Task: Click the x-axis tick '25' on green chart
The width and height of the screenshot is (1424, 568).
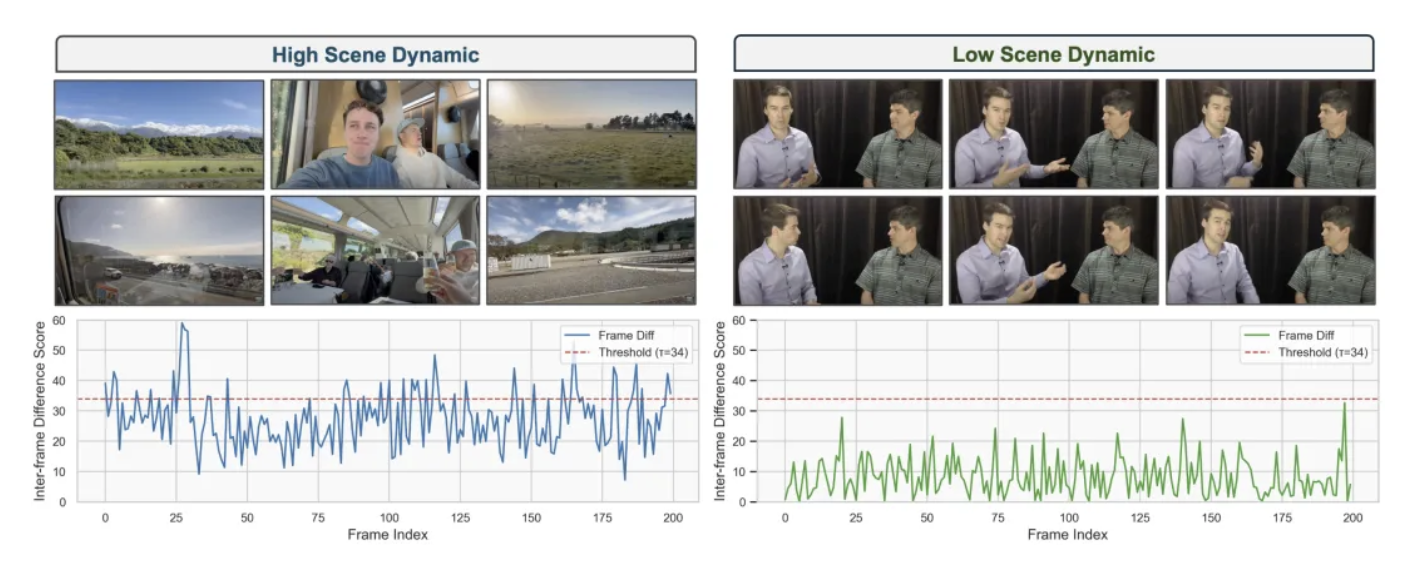Action: (x=855, y=517)
